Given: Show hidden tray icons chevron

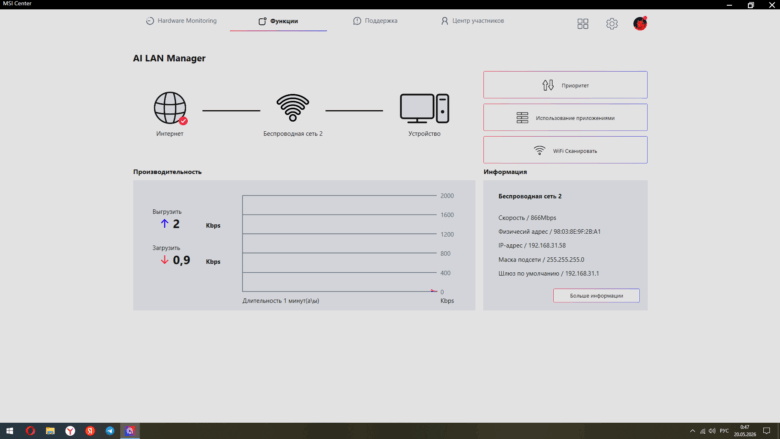Looking at the screenshot, I should [x=692, y=431].
